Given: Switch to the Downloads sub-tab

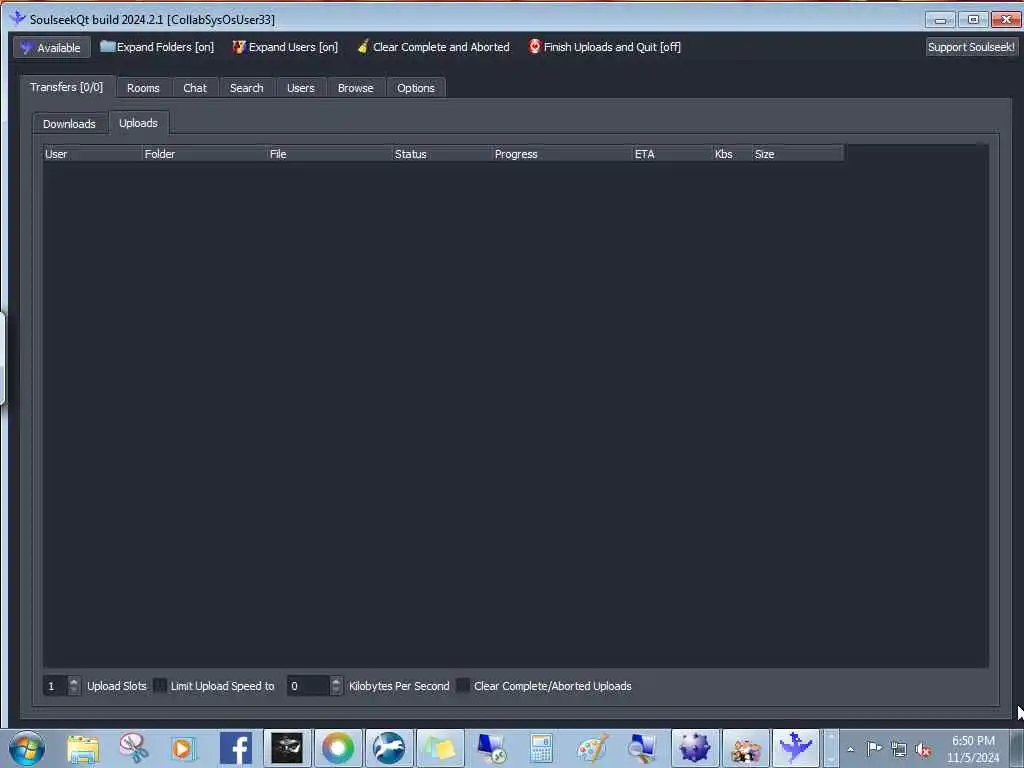Looking at the screenshot, I should click(x=69, y=123).
